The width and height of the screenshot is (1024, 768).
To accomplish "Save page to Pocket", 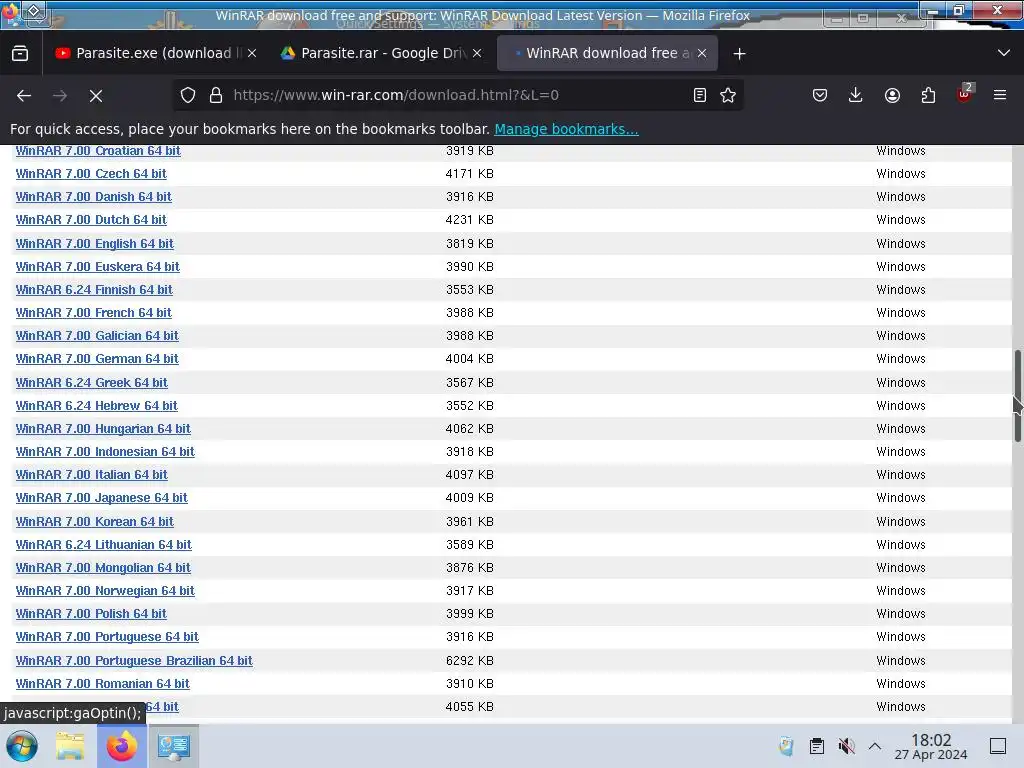I will [x=820, y=95].
